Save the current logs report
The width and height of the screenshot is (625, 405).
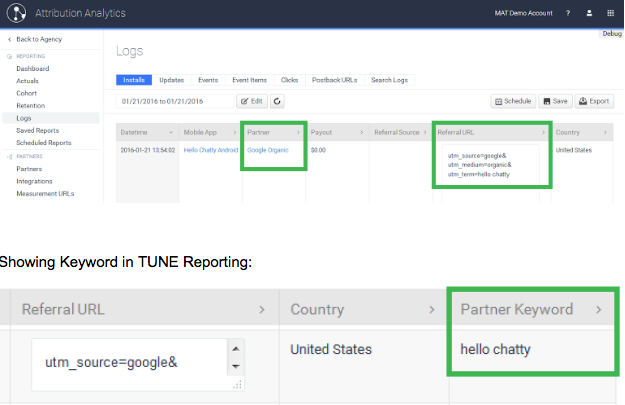click(555, 101)
